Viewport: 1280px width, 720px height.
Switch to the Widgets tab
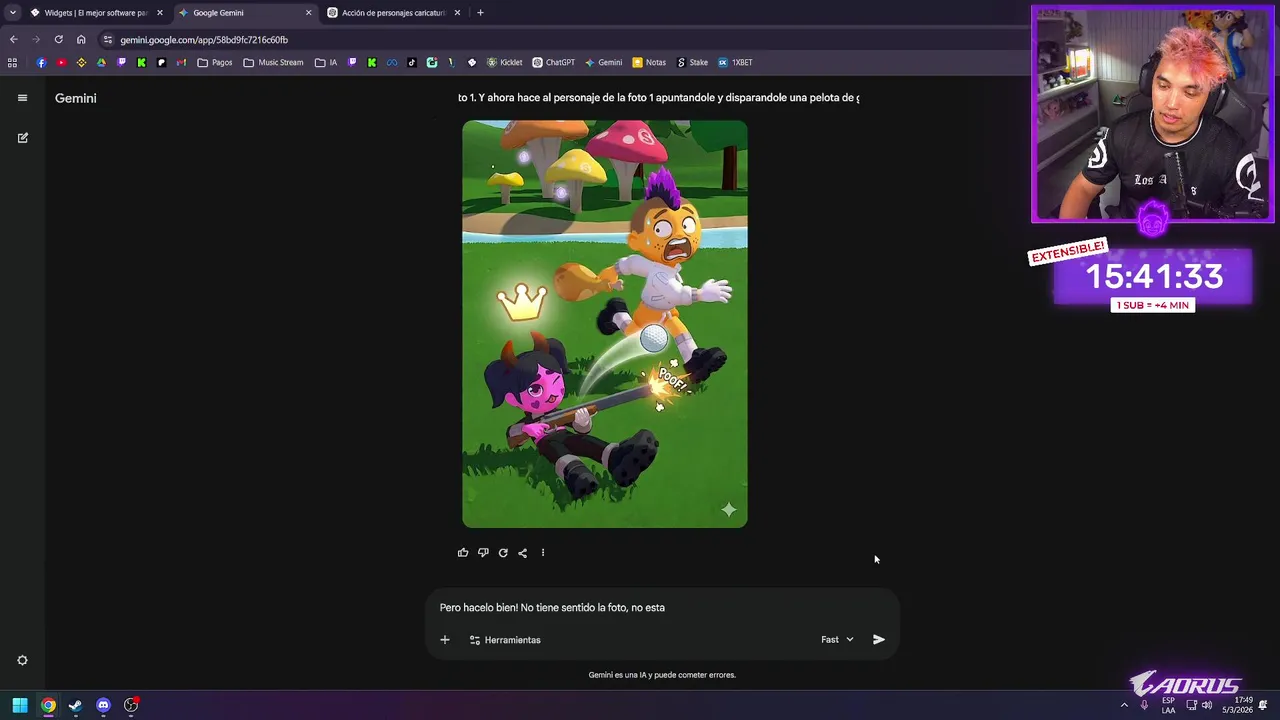click(95, 13)
